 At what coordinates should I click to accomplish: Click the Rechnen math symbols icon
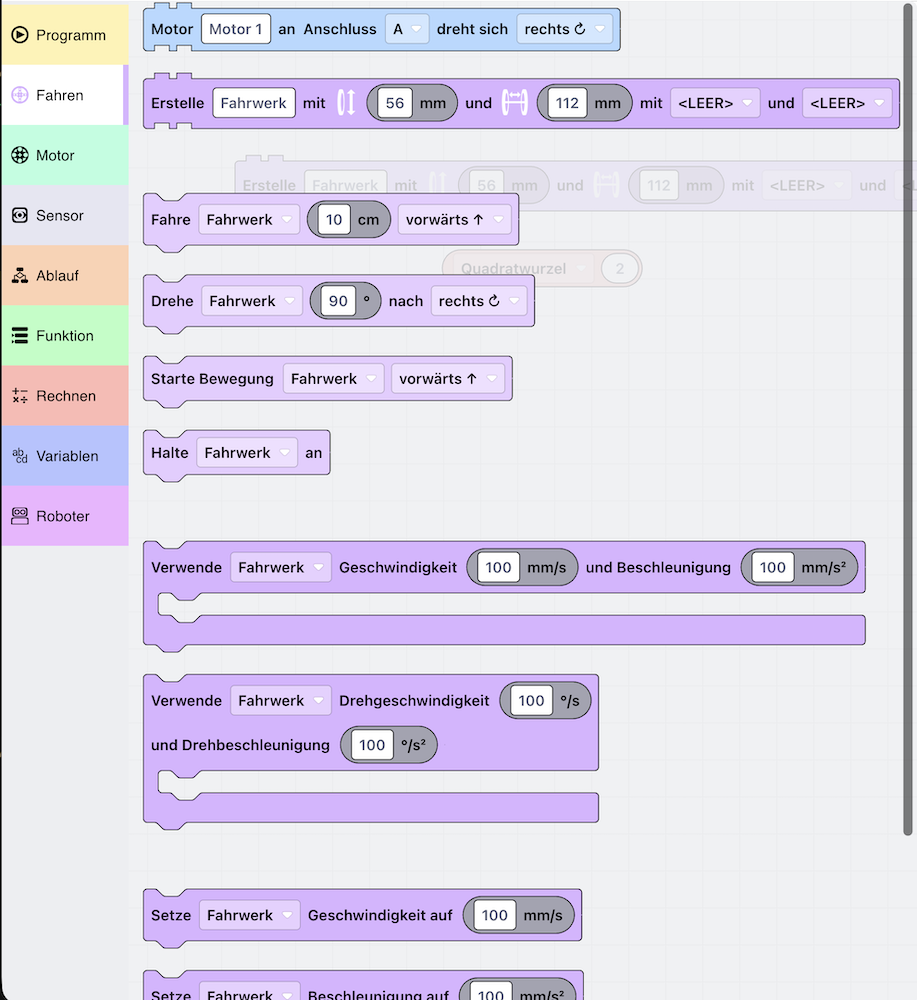[20, 396]
